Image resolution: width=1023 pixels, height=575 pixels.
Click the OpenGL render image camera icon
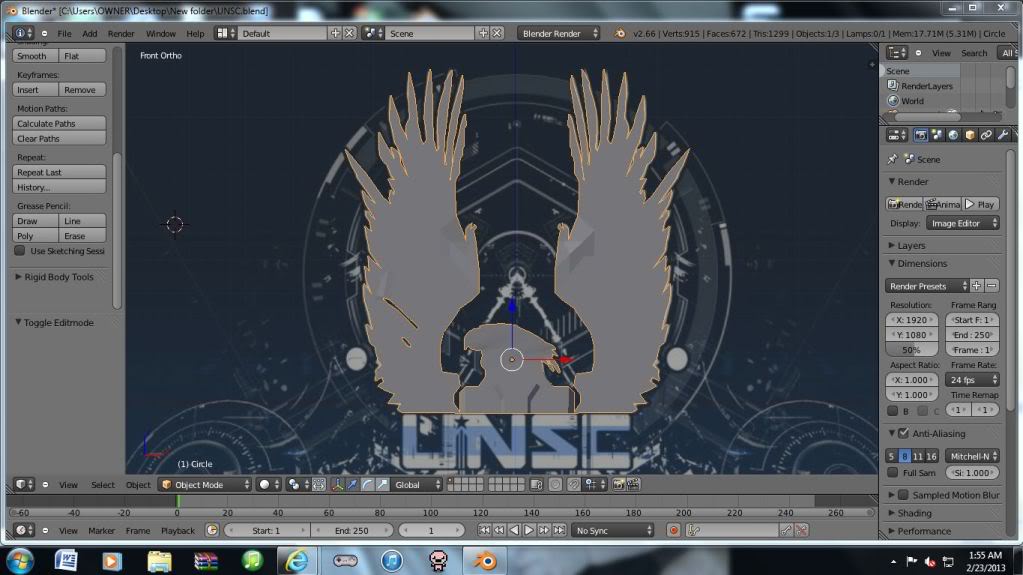click(x=618, y=484)
